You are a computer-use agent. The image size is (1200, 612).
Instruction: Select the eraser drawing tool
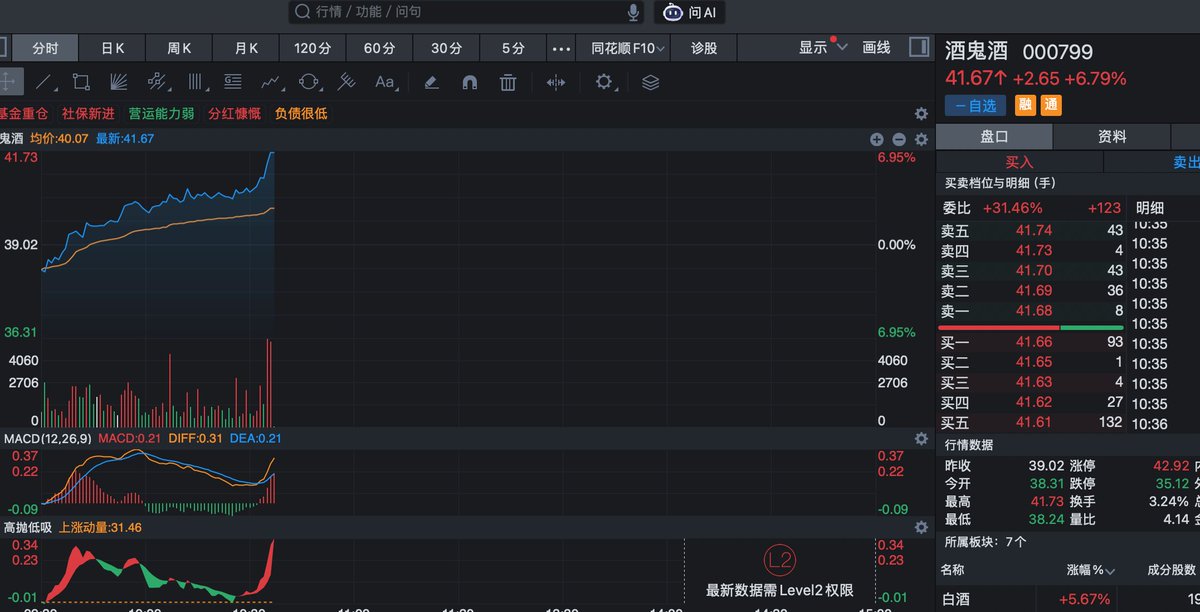[431, 82]
